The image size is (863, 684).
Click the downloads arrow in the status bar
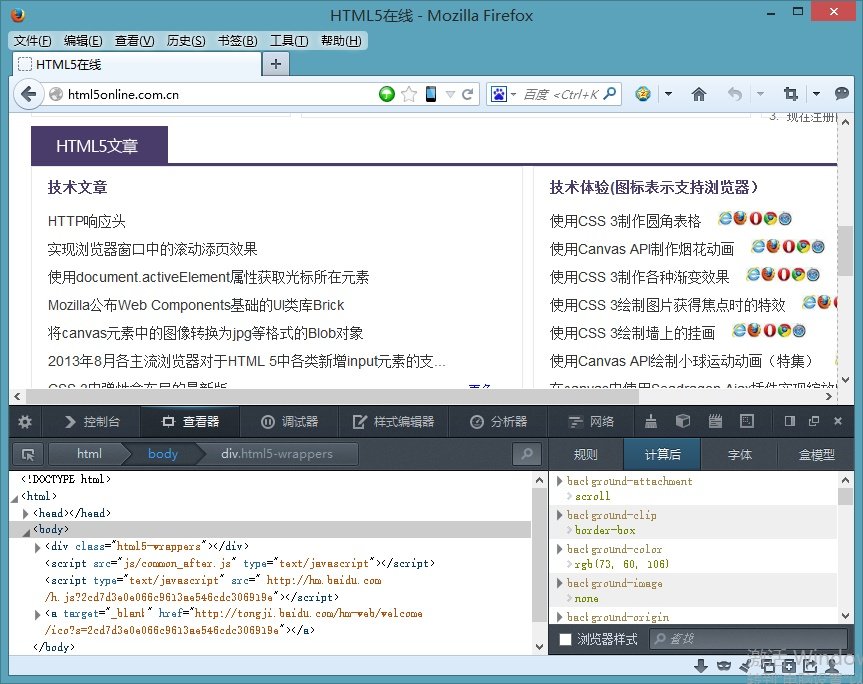click(x=701, y=666)
